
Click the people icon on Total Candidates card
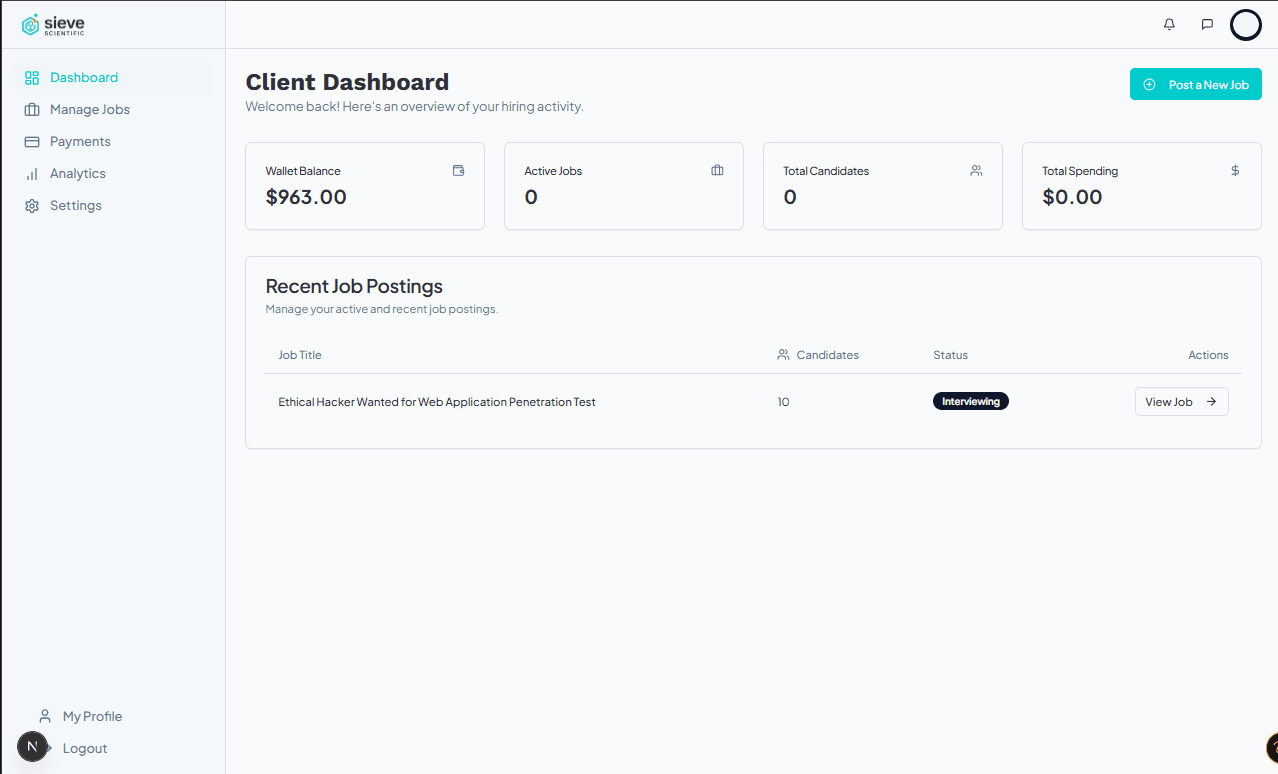click(976, 170)
